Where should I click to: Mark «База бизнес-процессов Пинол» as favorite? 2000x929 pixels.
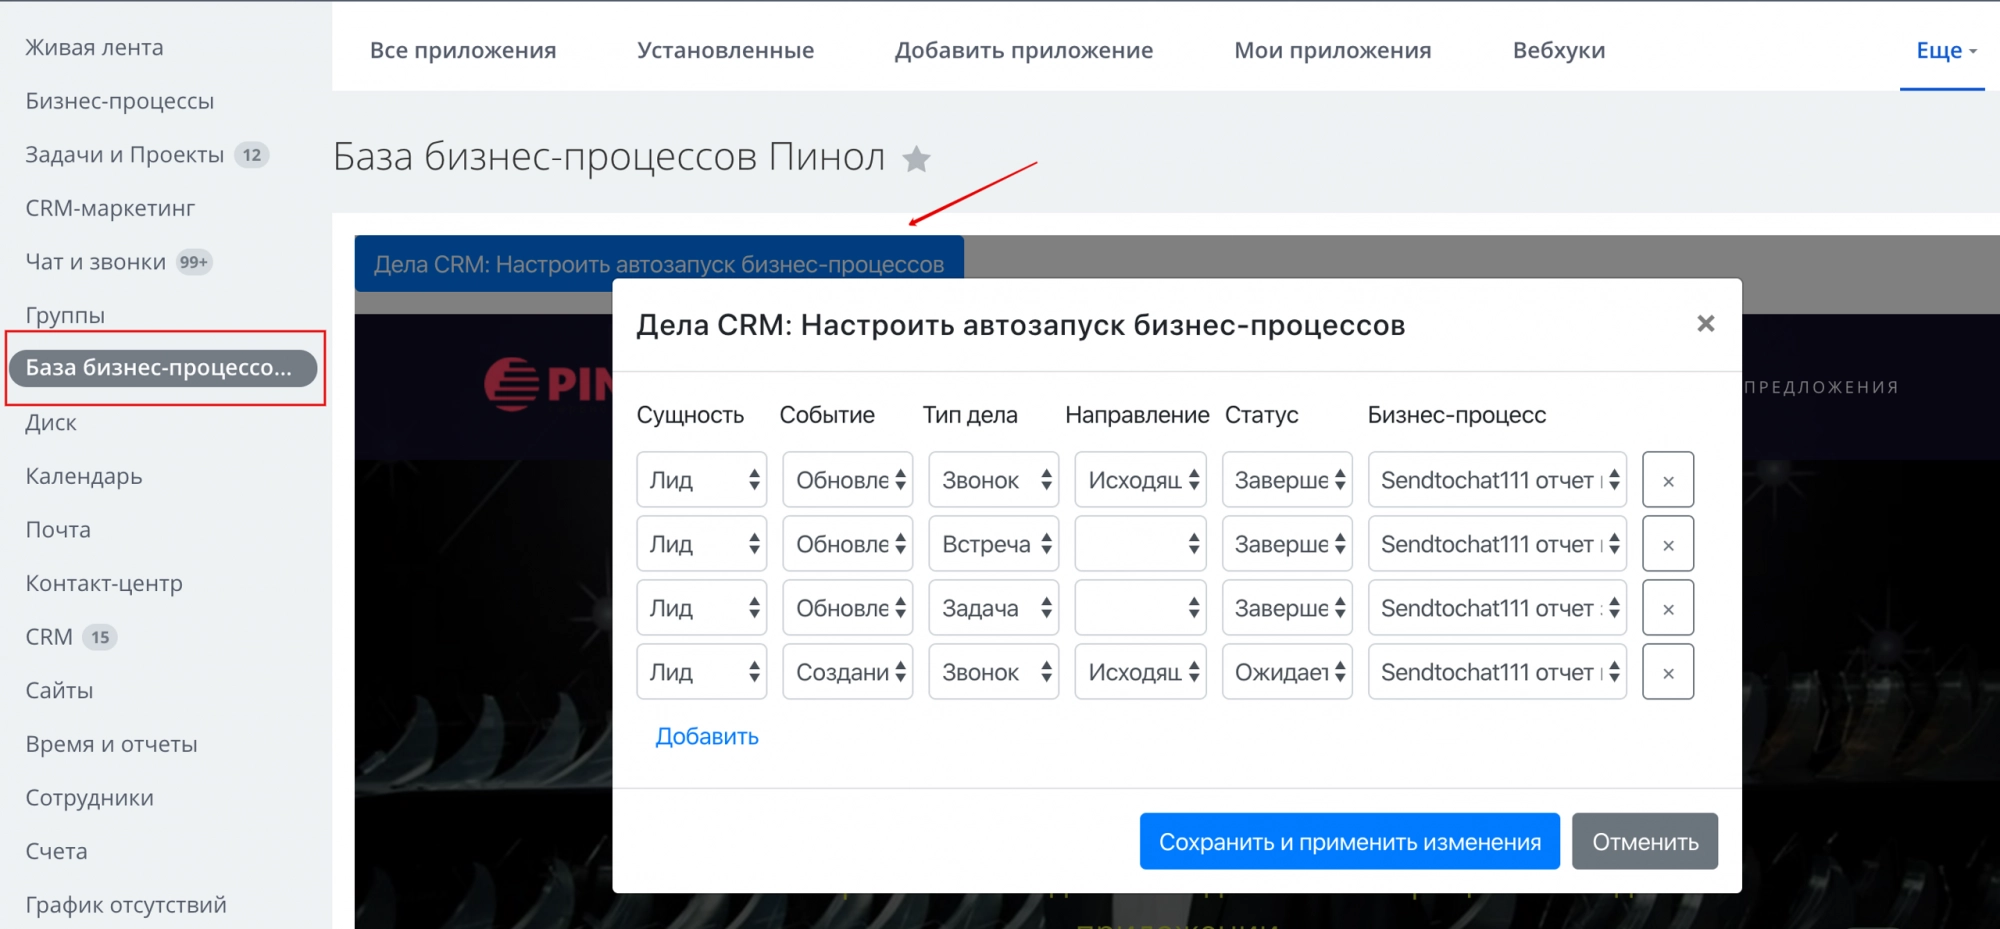click(x=916, y=158)
